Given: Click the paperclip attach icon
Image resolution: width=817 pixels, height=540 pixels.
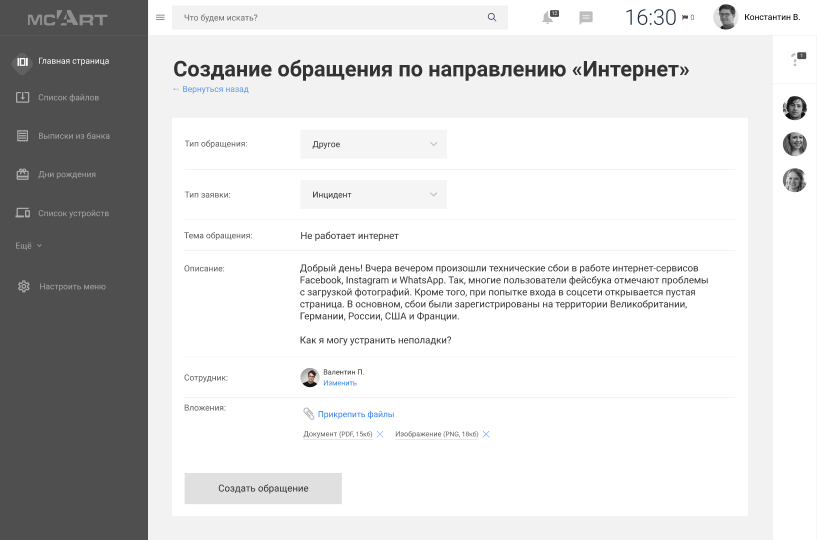Looking at the screenshot, I should pyautogui.click(x=309, y=414).
